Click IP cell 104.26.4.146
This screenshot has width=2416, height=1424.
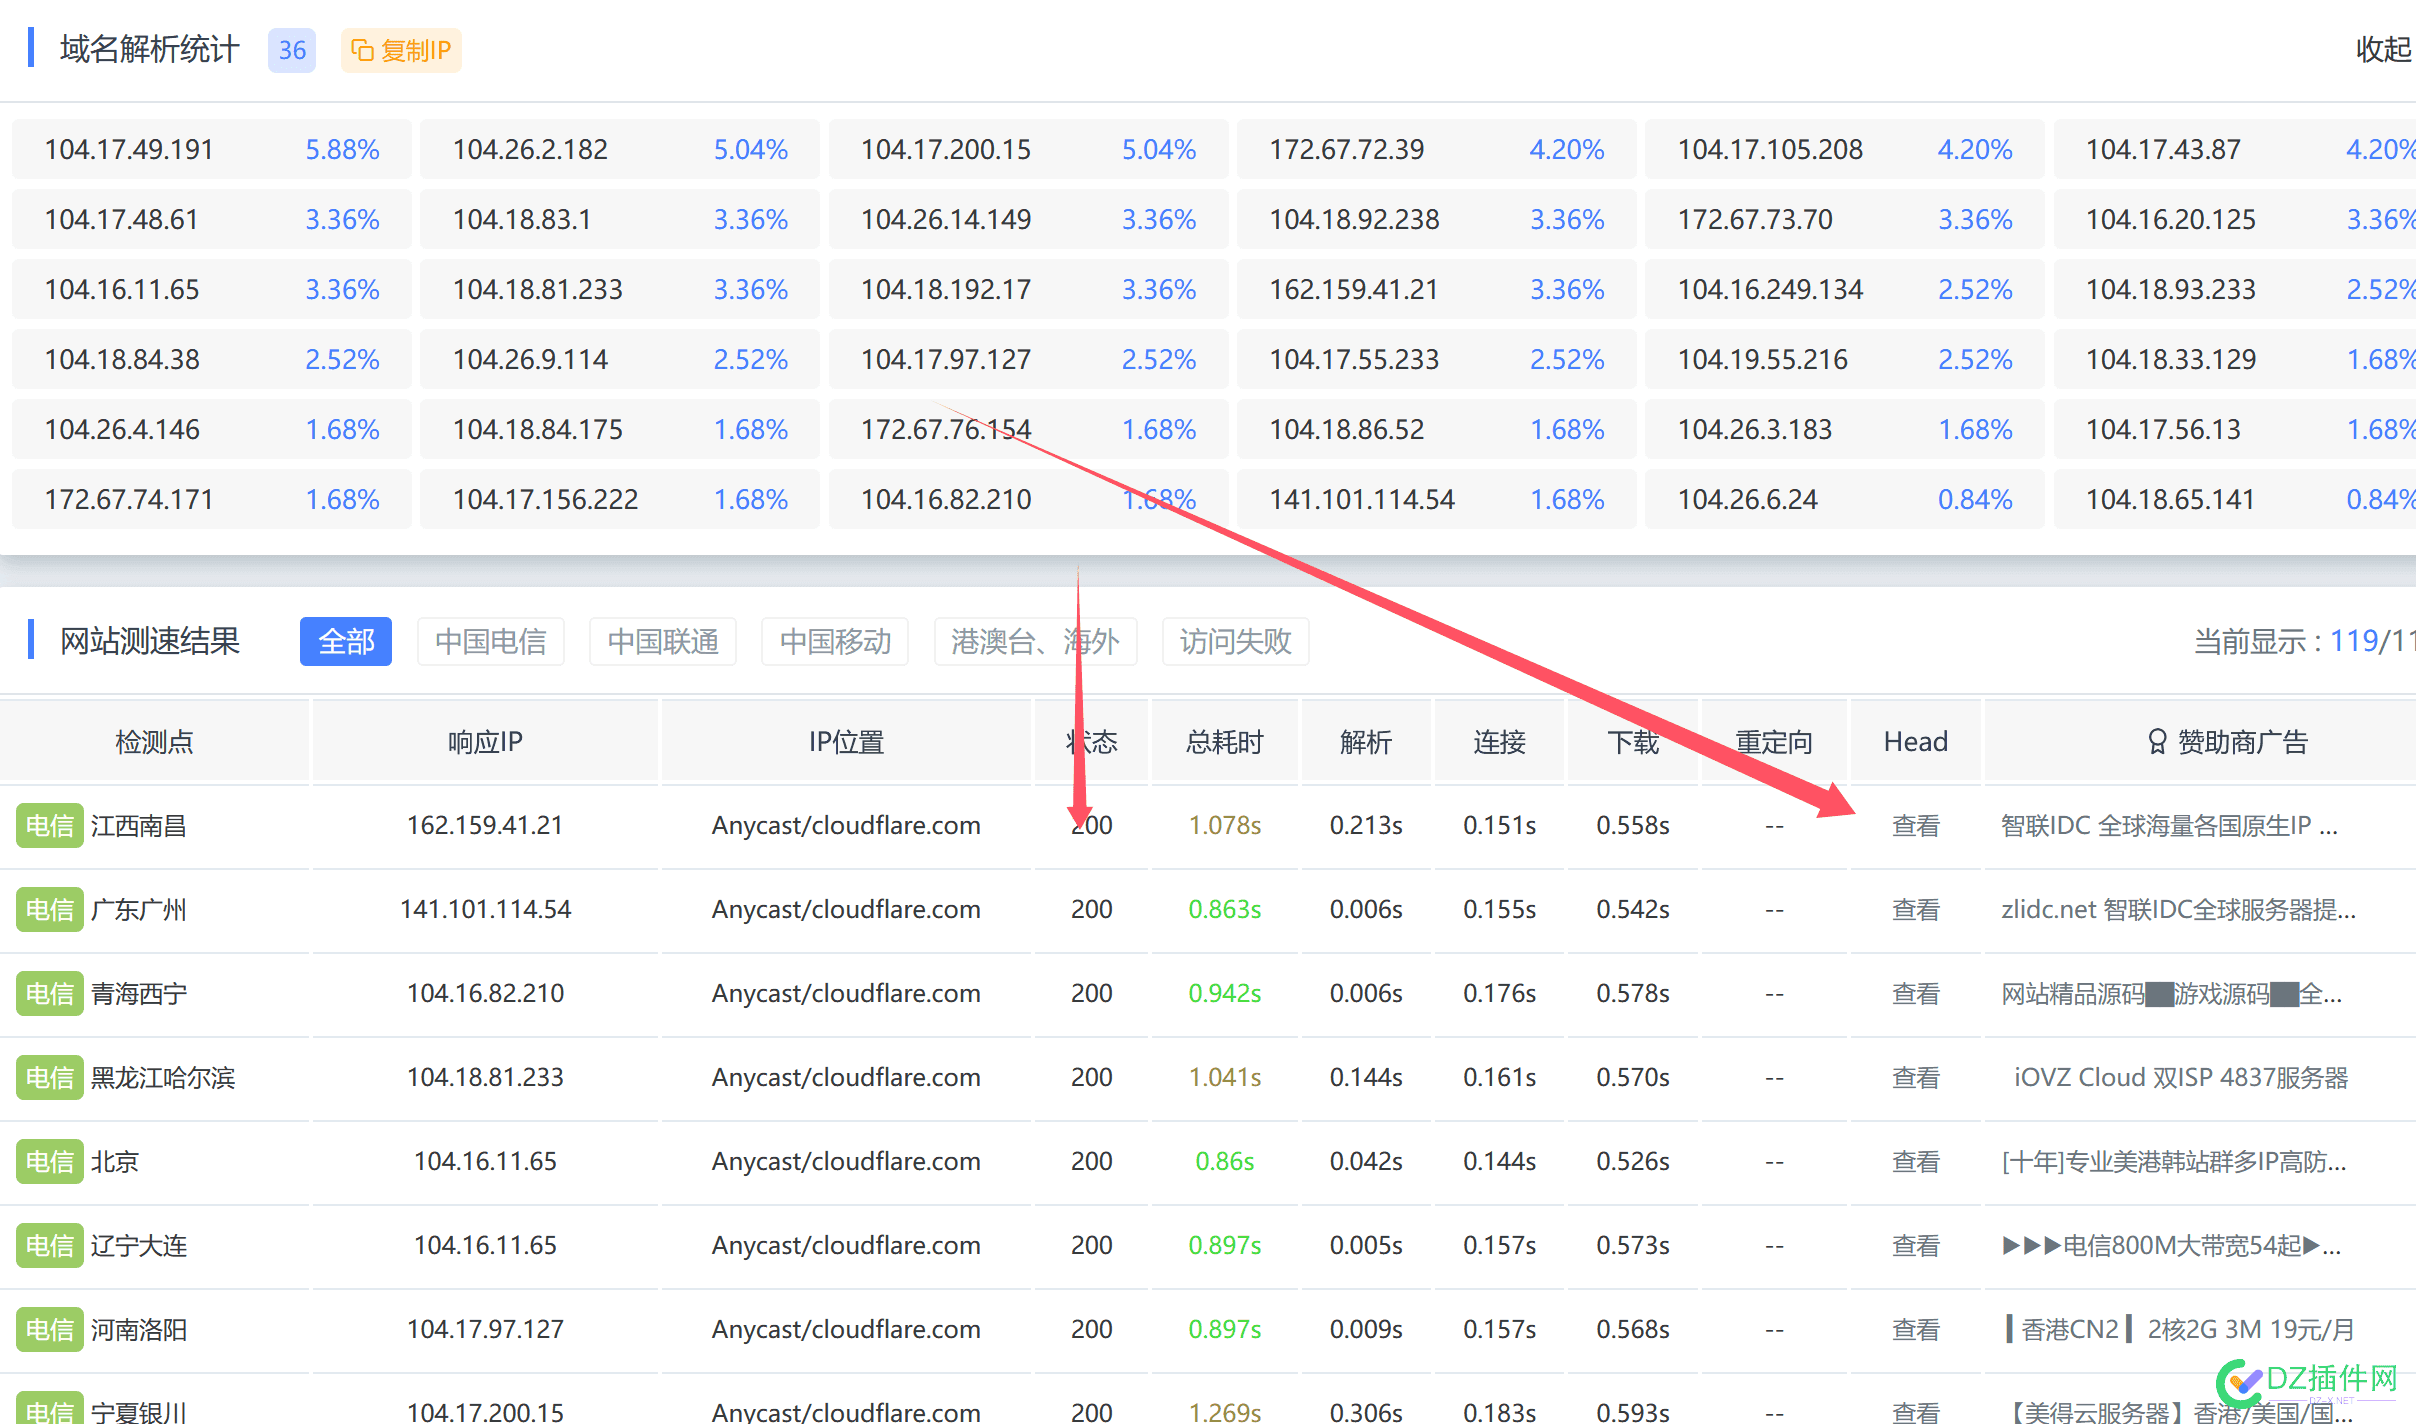pyautogui.click(x=212, y=429)
